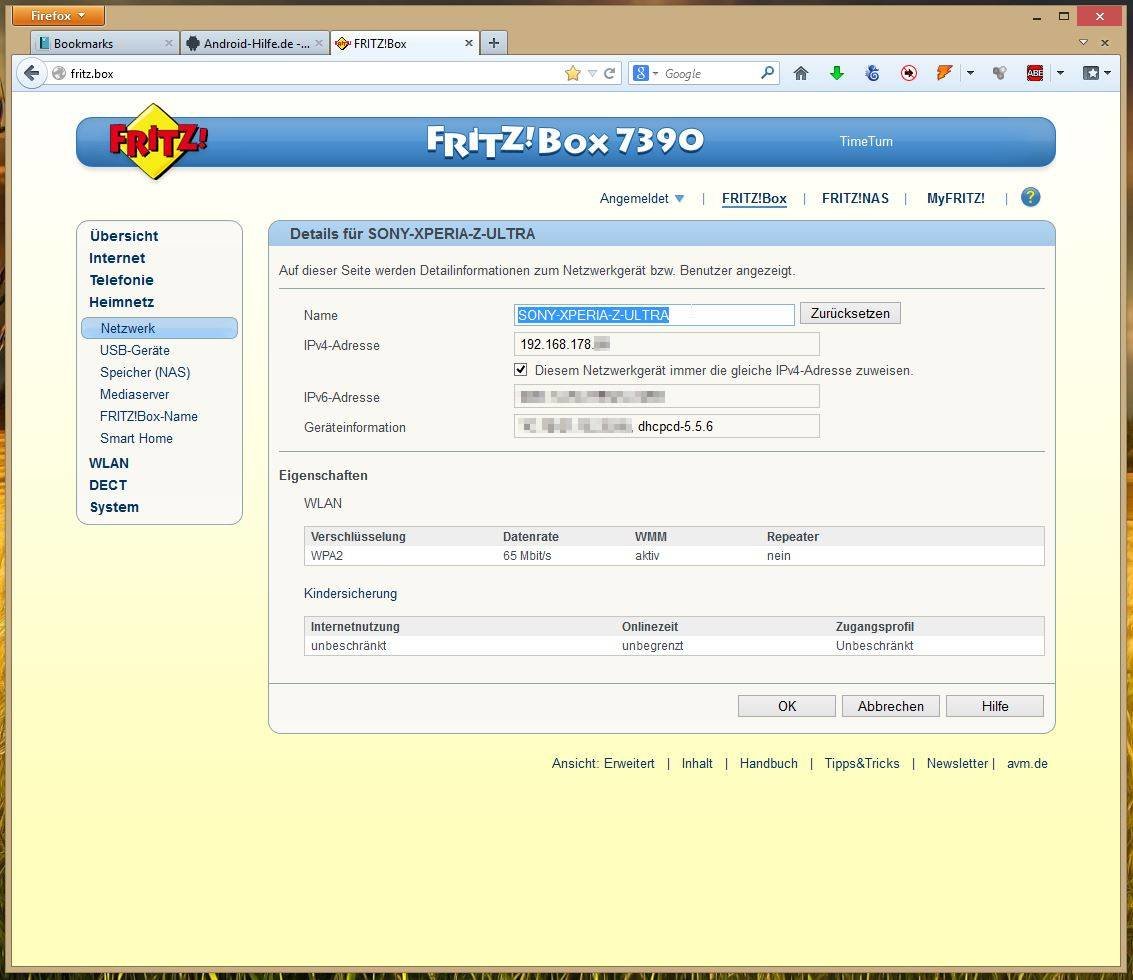Click the site identity globe icon
The width and height of the screenshot is (1133, 980).
pos(59,73)
